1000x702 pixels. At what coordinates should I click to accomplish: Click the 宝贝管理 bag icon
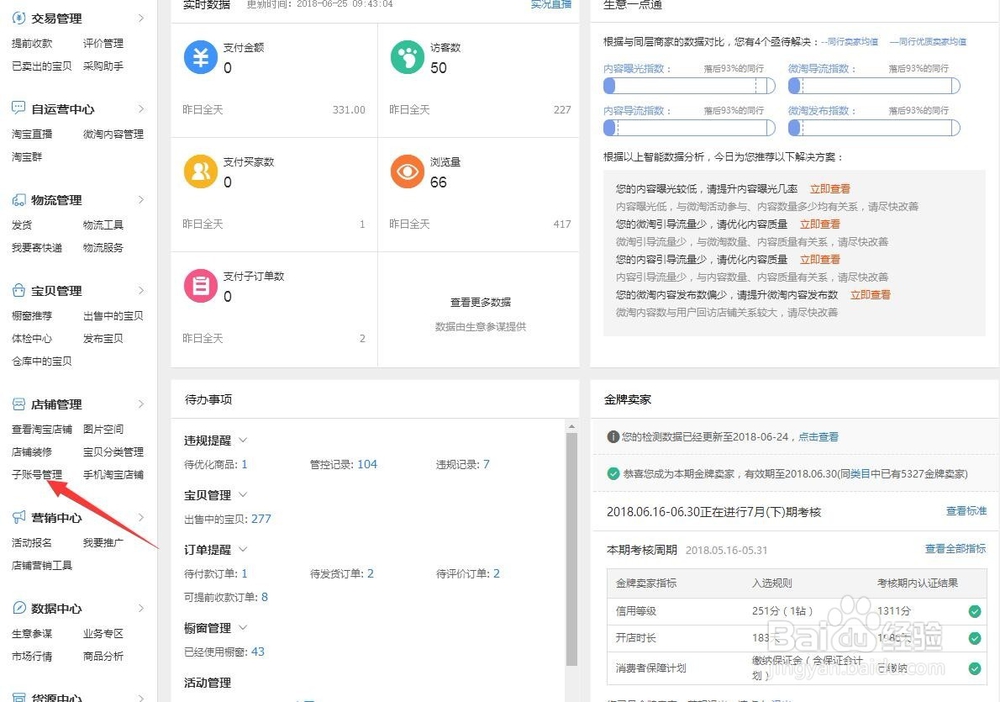click(x=18, y=290)
